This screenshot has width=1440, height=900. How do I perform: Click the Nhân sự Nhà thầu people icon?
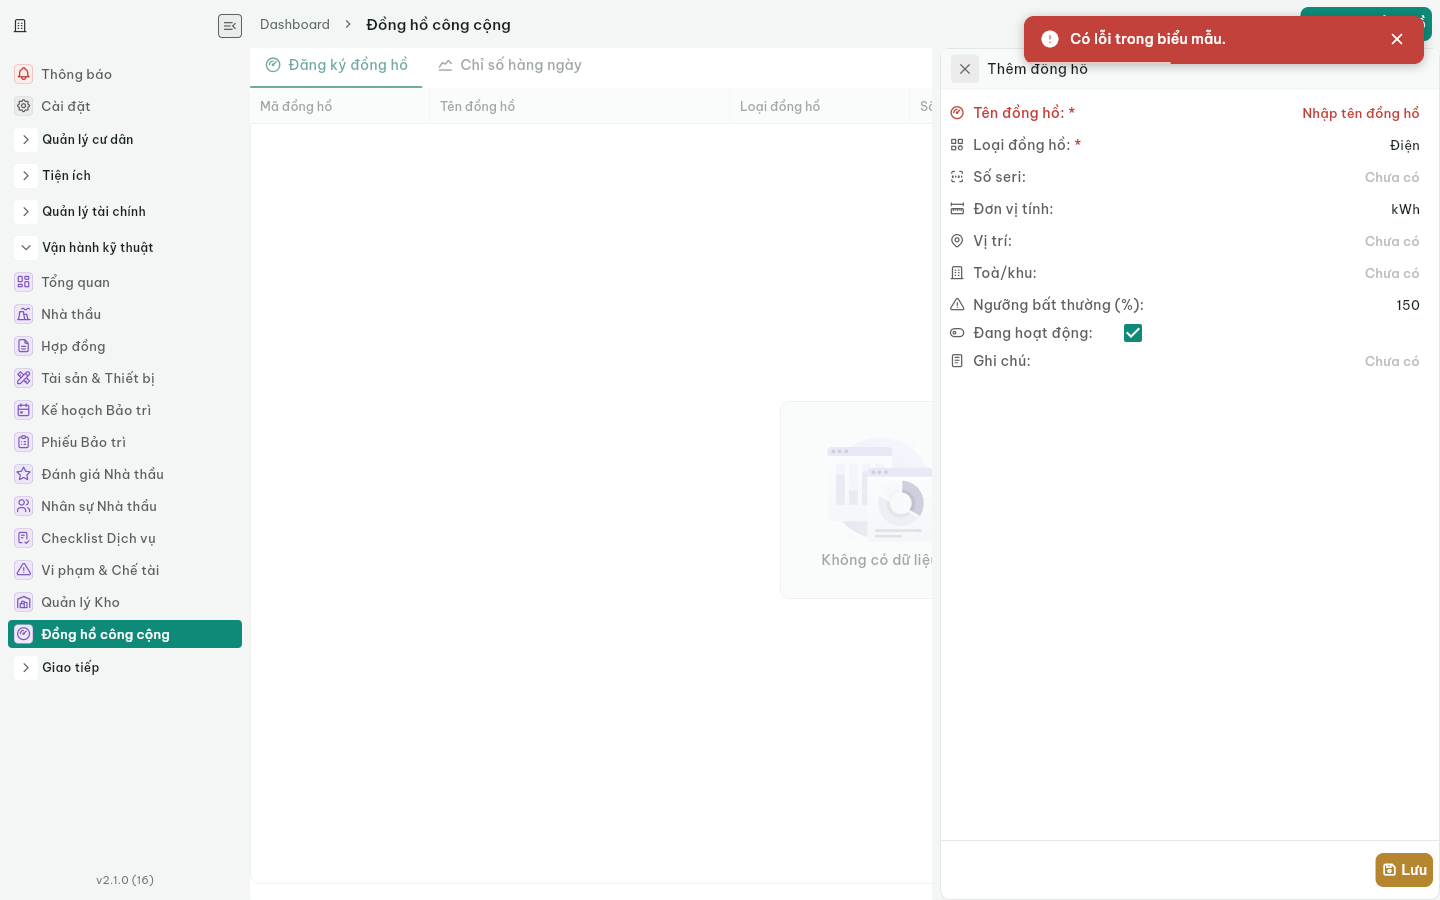24,506
